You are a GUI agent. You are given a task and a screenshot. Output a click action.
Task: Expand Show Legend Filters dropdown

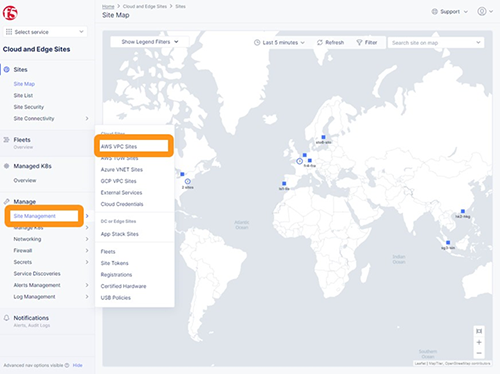tap(150, 42)
